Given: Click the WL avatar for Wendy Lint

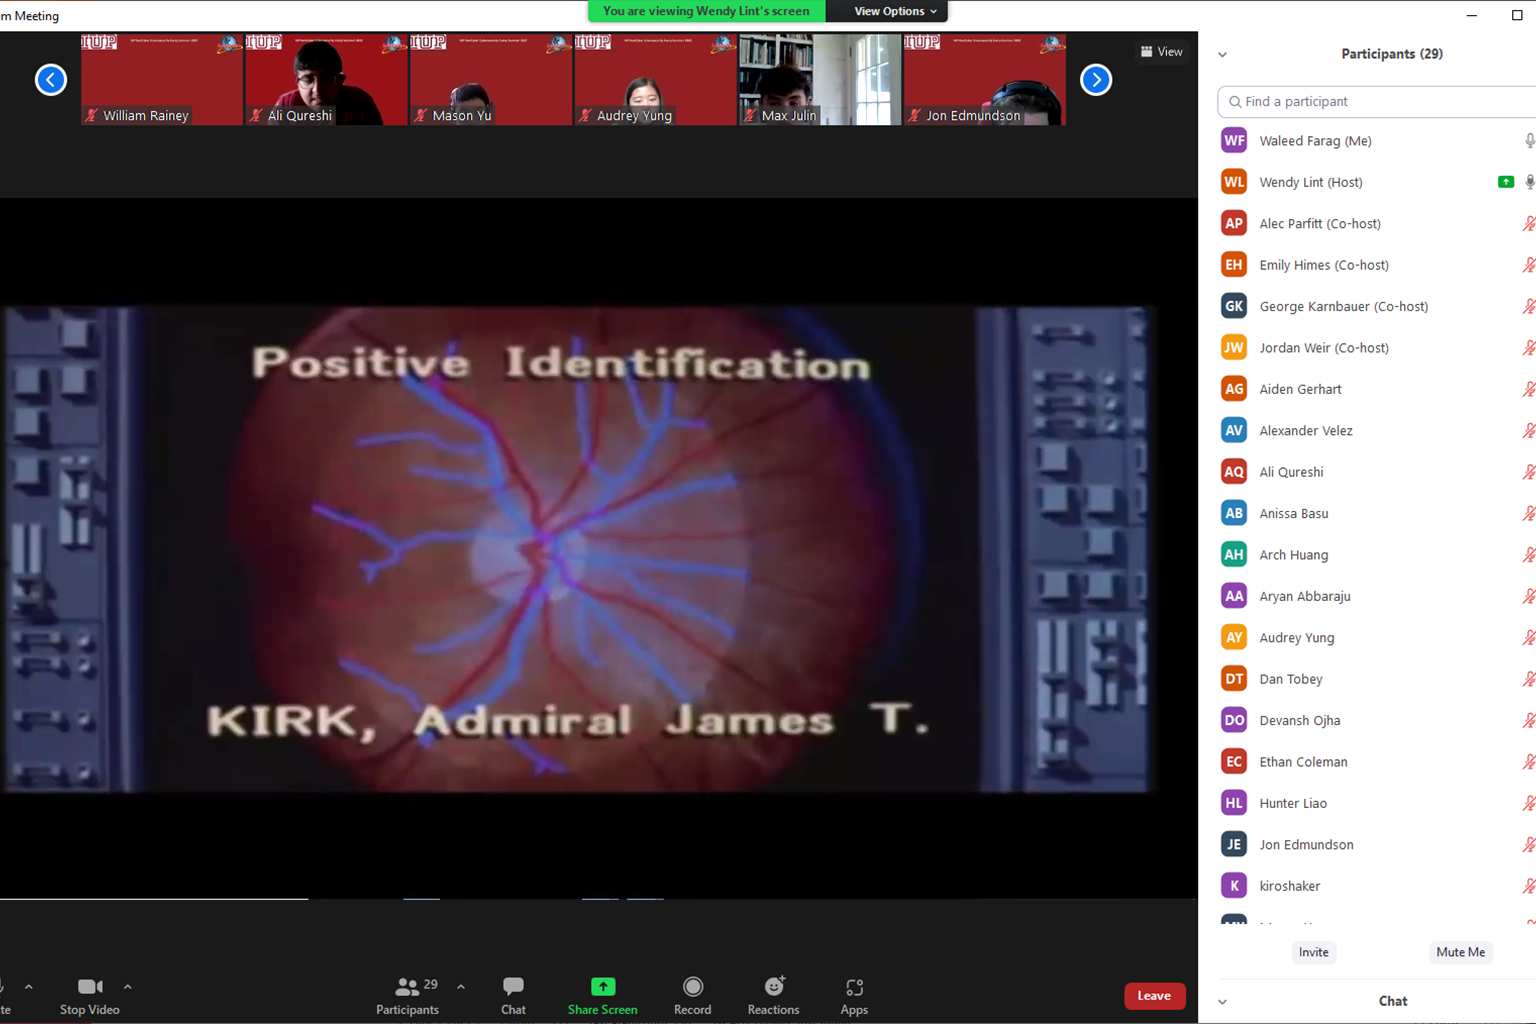Looking at the screenshot, I should point(1234,182).
